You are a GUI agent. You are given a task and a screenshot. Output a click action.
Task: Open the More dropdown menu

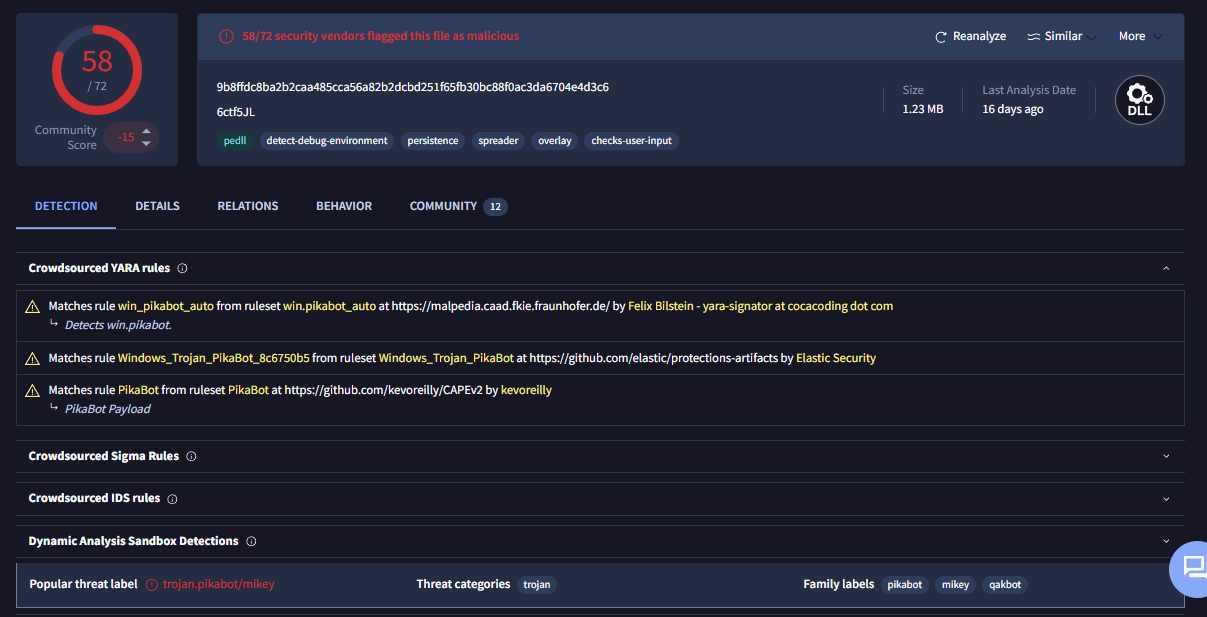[1140, 37]
